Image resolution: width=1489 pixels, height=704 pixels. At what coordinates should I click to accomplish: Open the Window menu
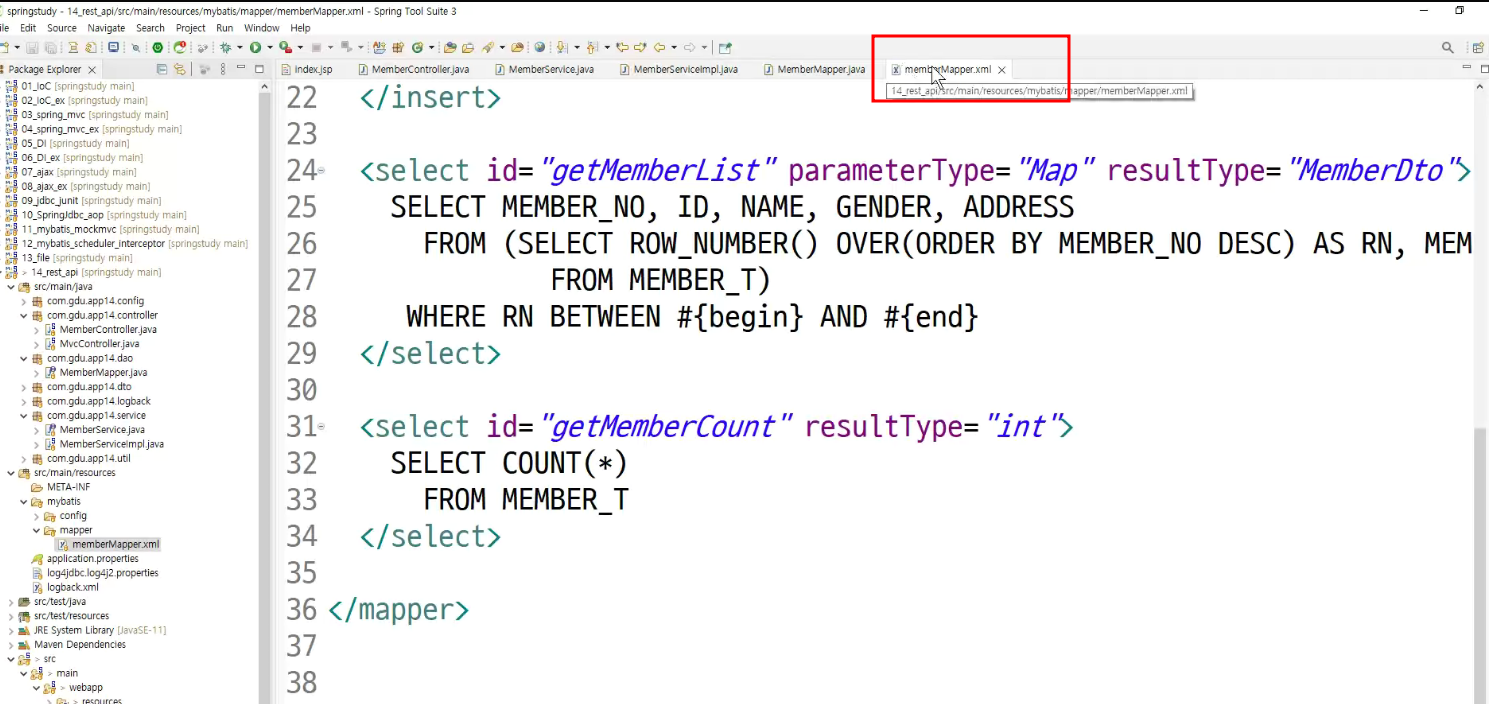pyautogui.click(x=262, y=28)
